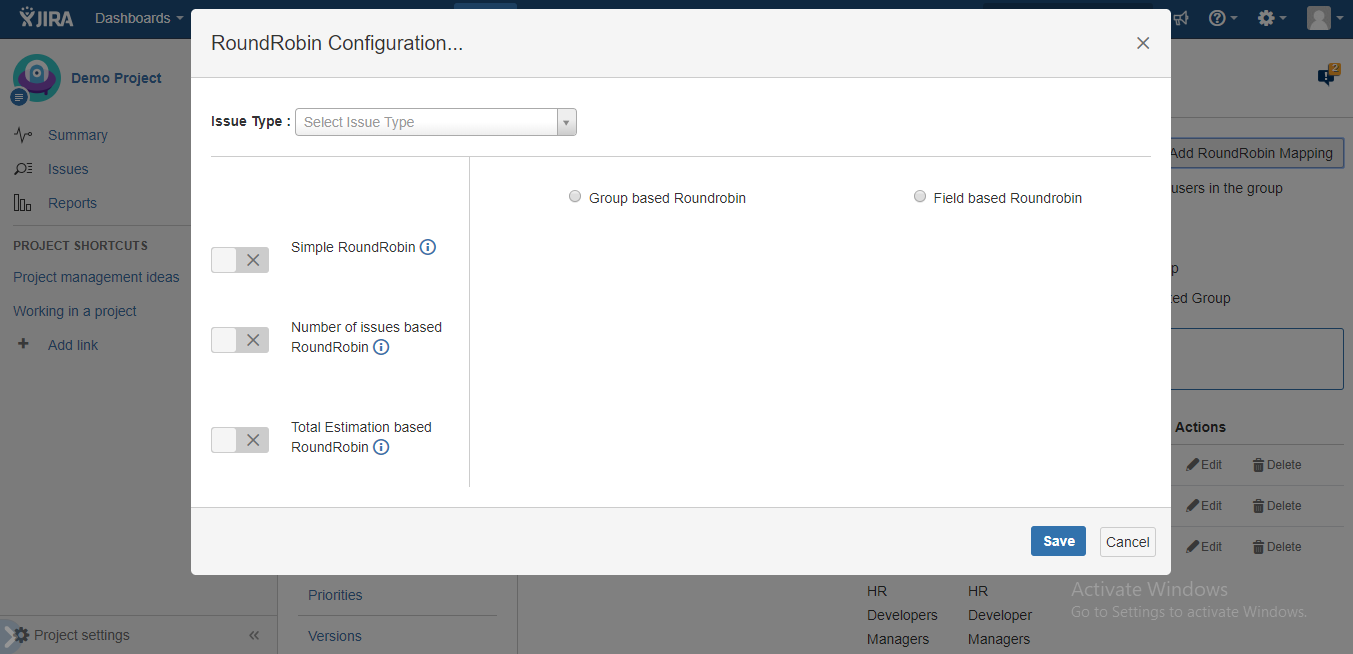Open Priorities settings item
The height and width of the screenshot is (654, 1353).
click(335, 595)
